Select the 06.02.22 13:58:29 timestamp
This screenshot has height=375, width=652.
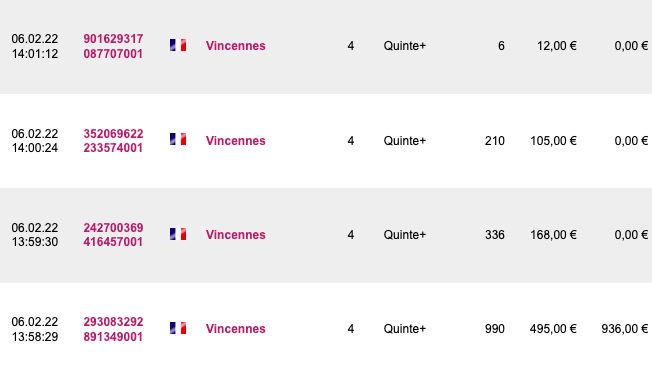click(35, 329)
